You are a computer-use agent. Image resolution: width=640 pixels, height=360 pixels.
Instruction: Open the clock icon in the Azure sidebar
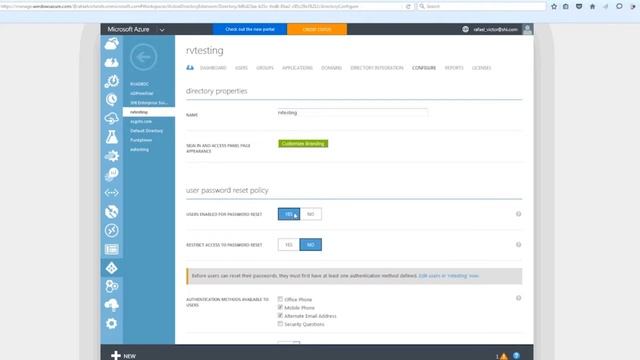coord(111,100)
